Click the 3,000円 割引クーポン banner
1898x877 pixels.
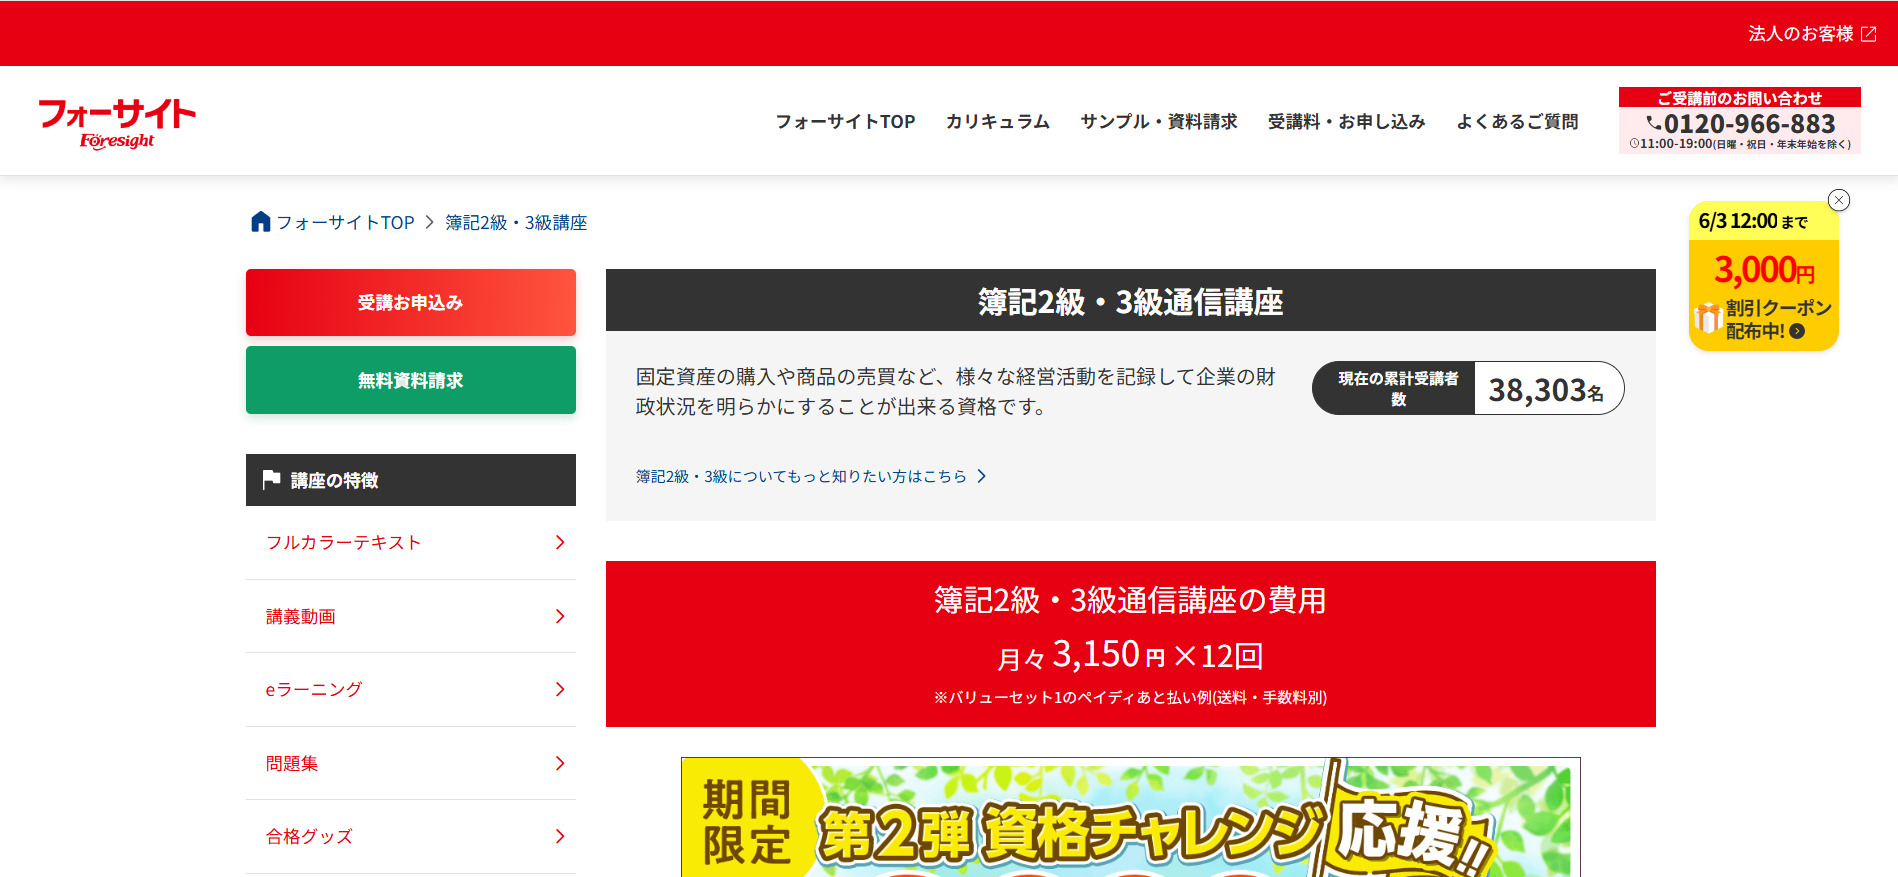[1763, 276]
